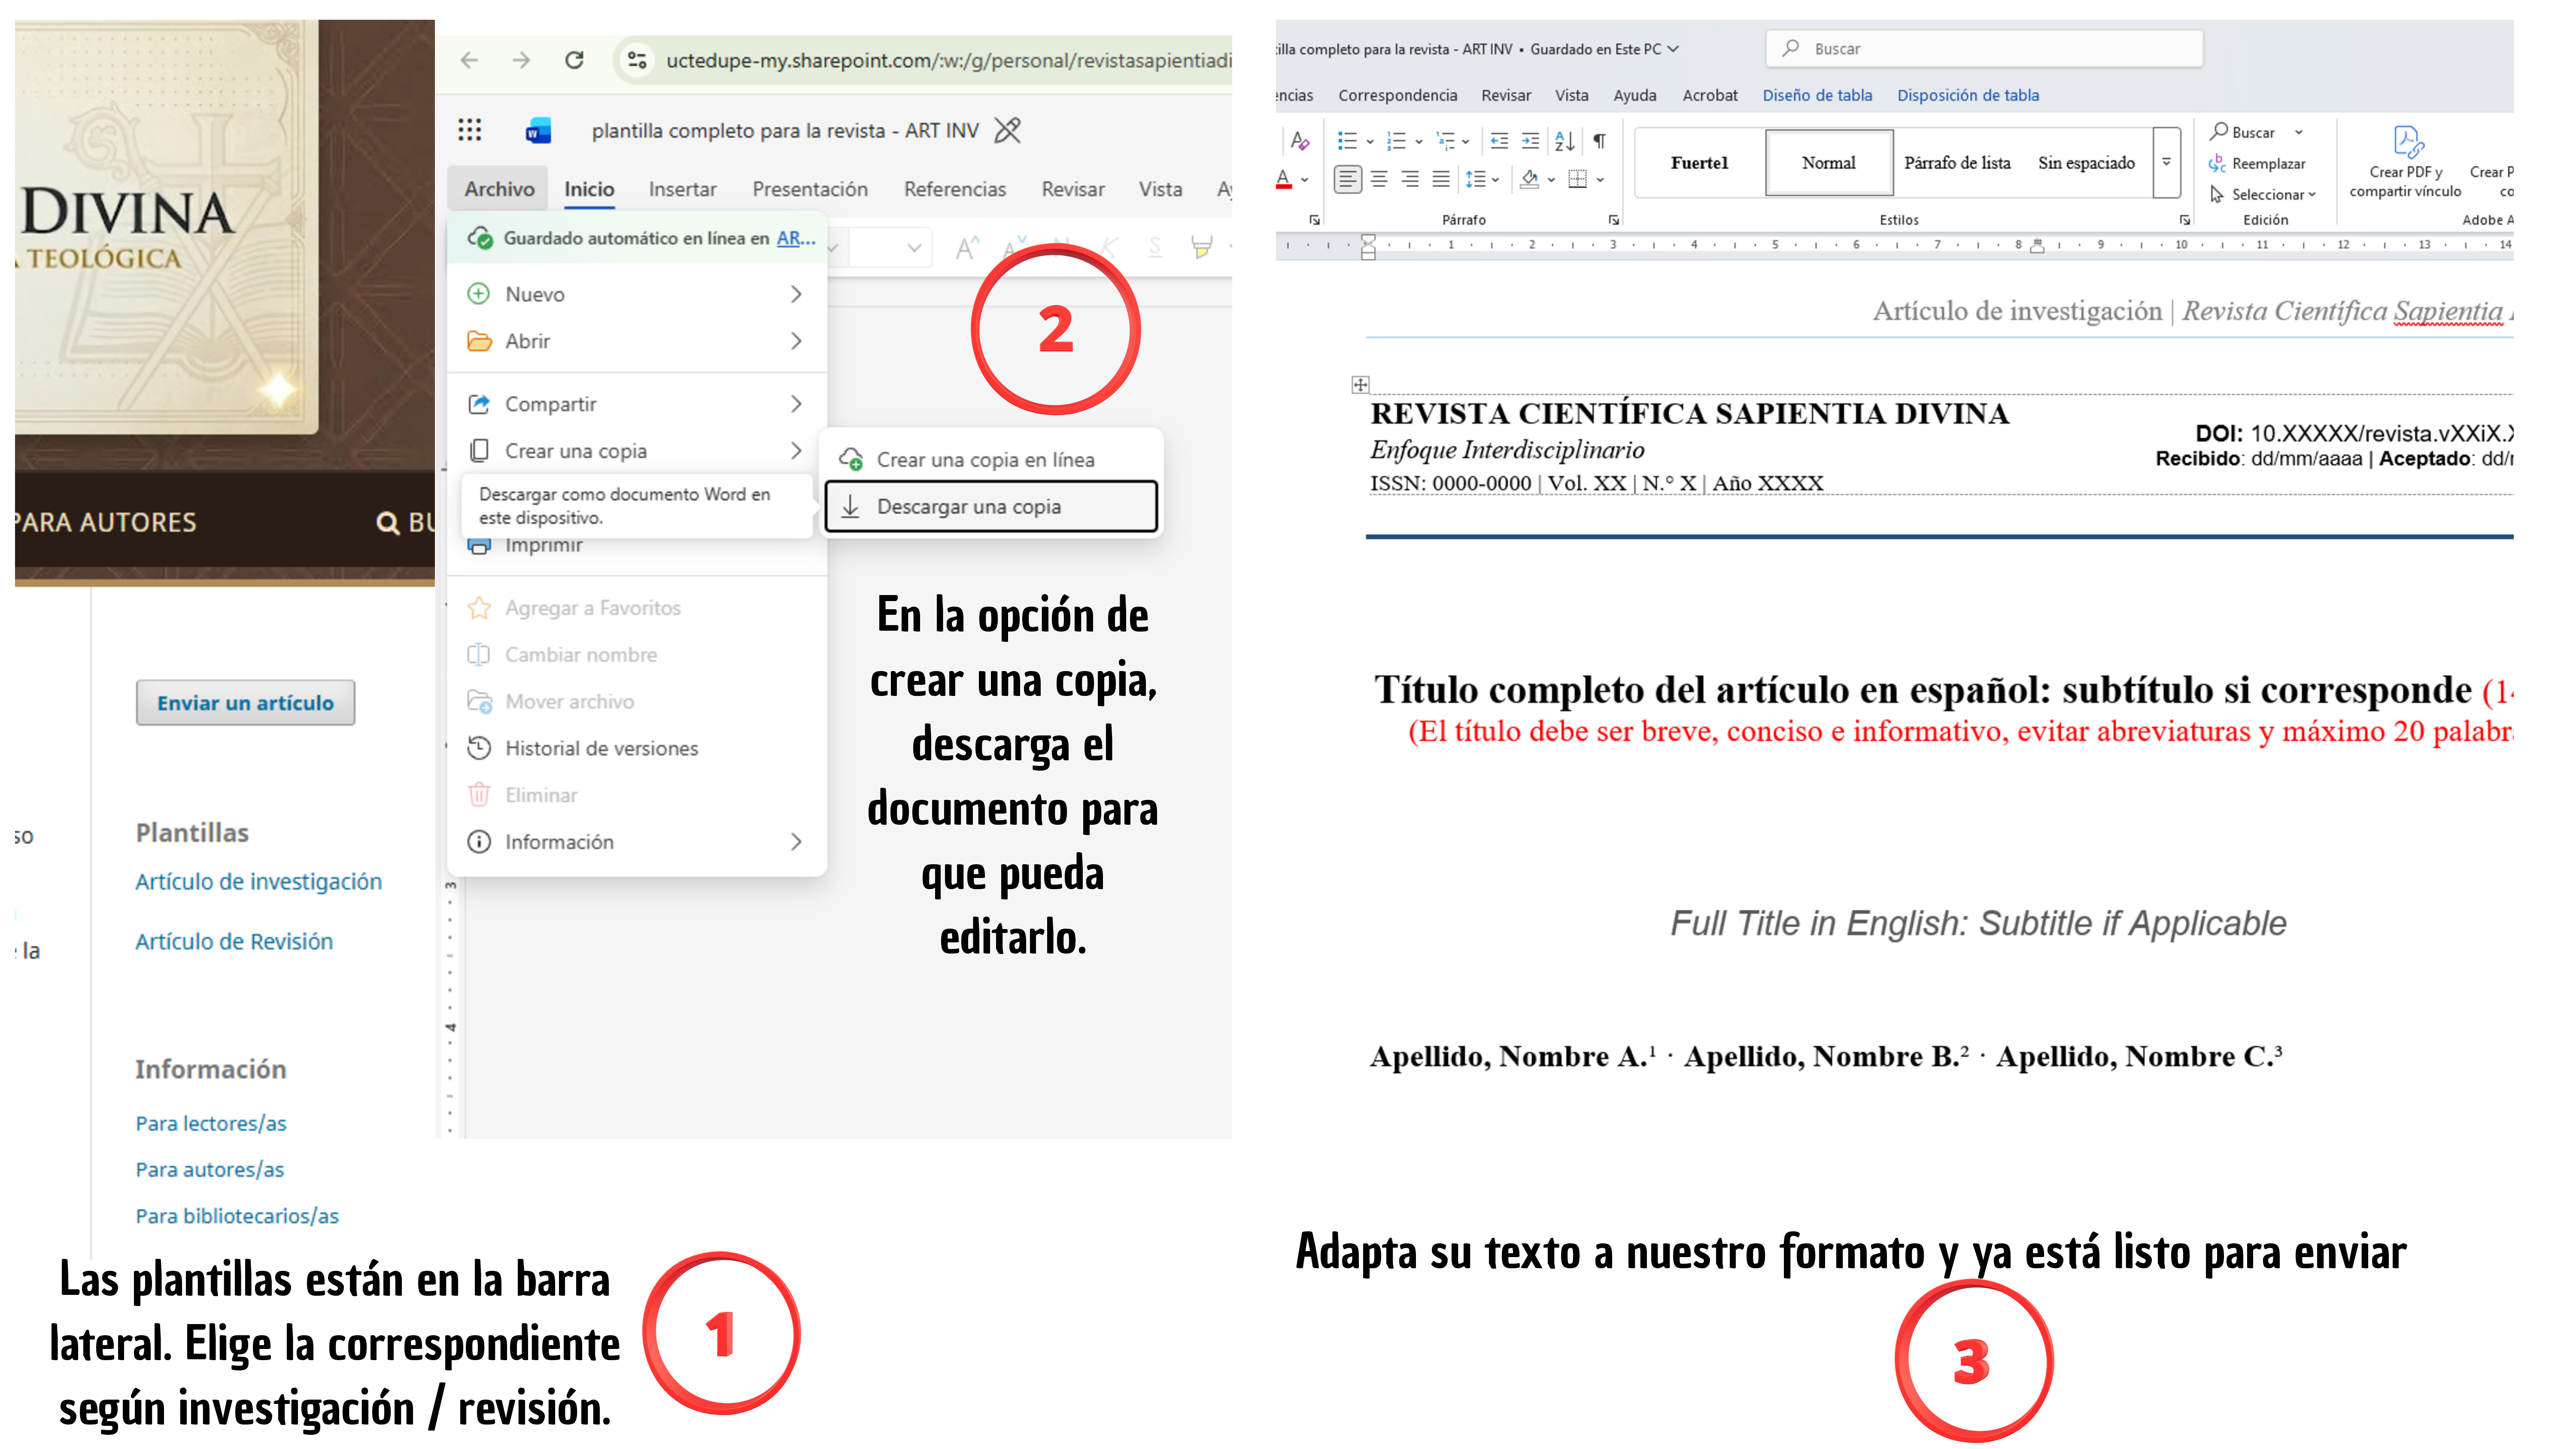Click the browser reload icon
The height and width of the screenshot is (1449, 2576).
(574, 60)
